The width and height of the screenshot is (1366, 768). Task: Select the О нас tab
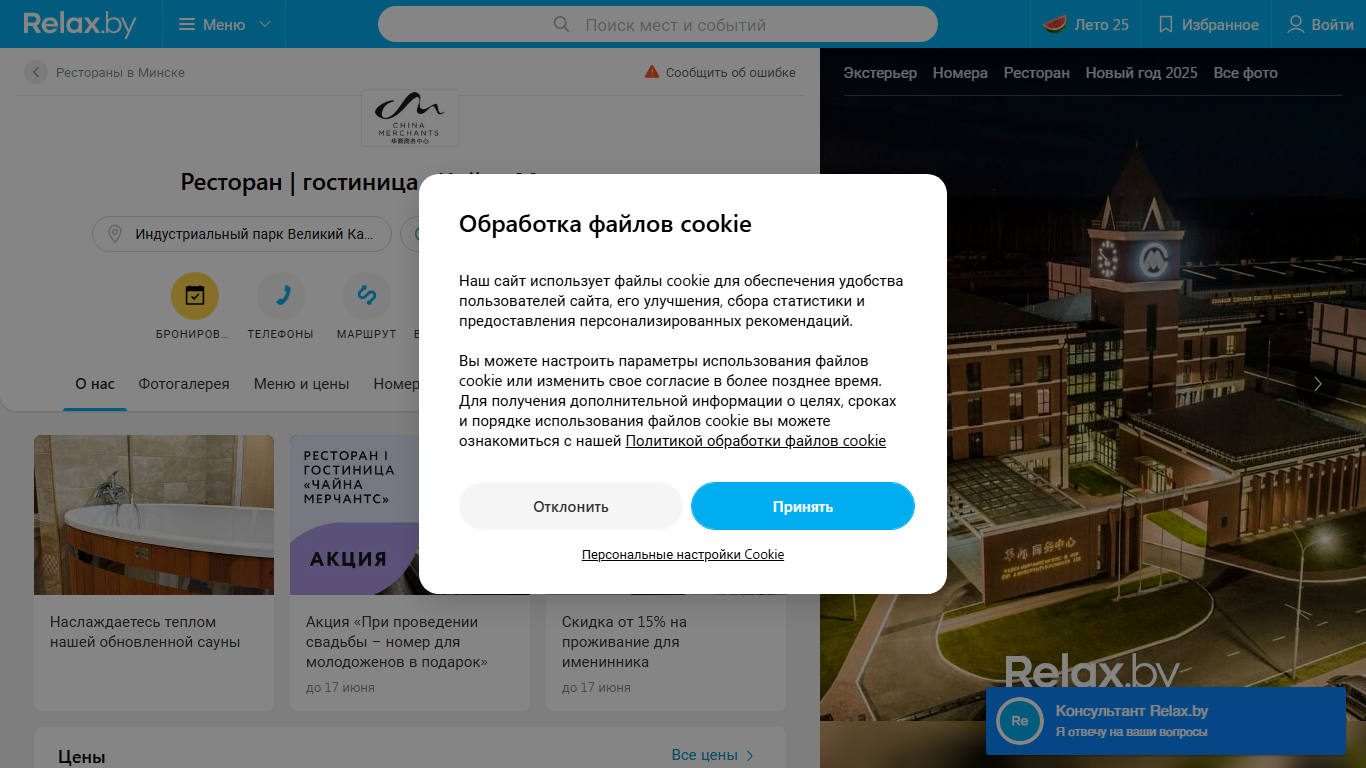[x=95, y=384]
